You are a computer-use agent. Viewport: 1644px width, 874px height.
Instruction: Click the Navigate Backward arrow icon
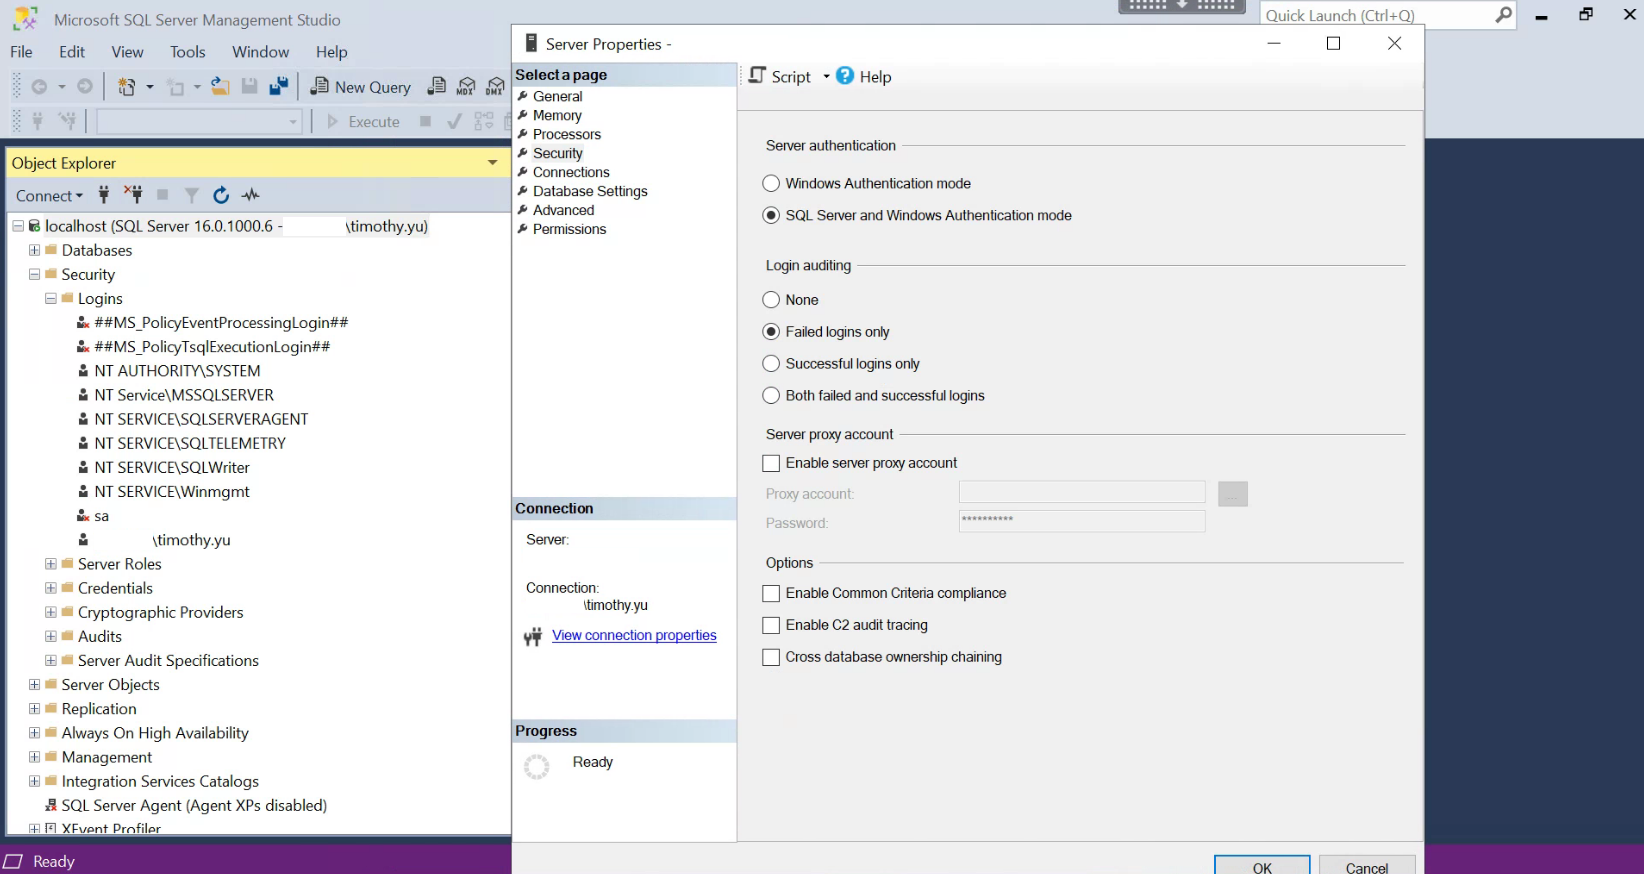pyautogui.click(x=39, y=87)
